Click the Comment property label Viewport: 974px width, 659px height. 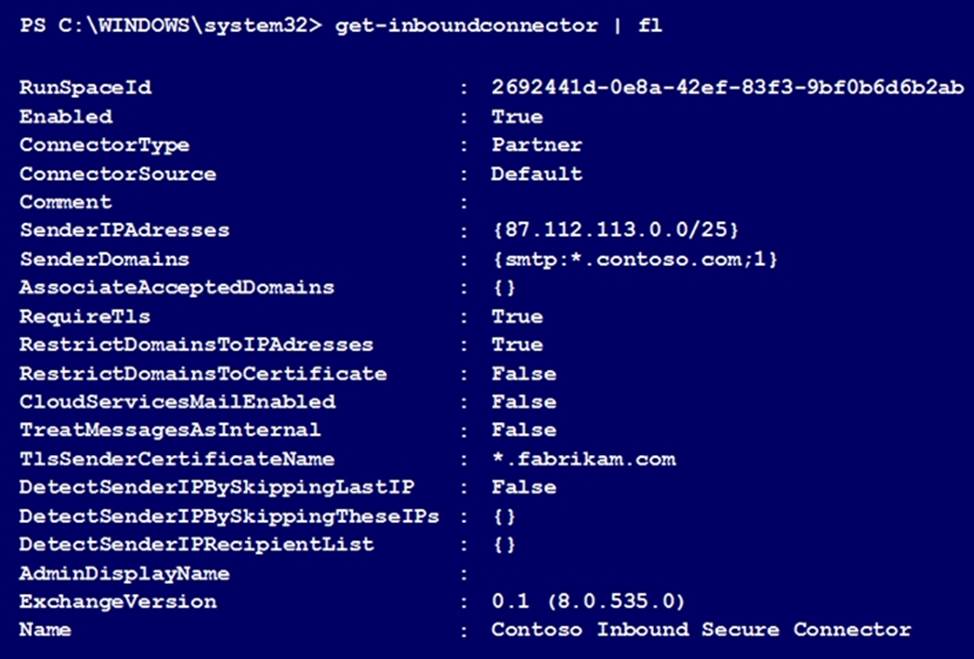point(66,202)
